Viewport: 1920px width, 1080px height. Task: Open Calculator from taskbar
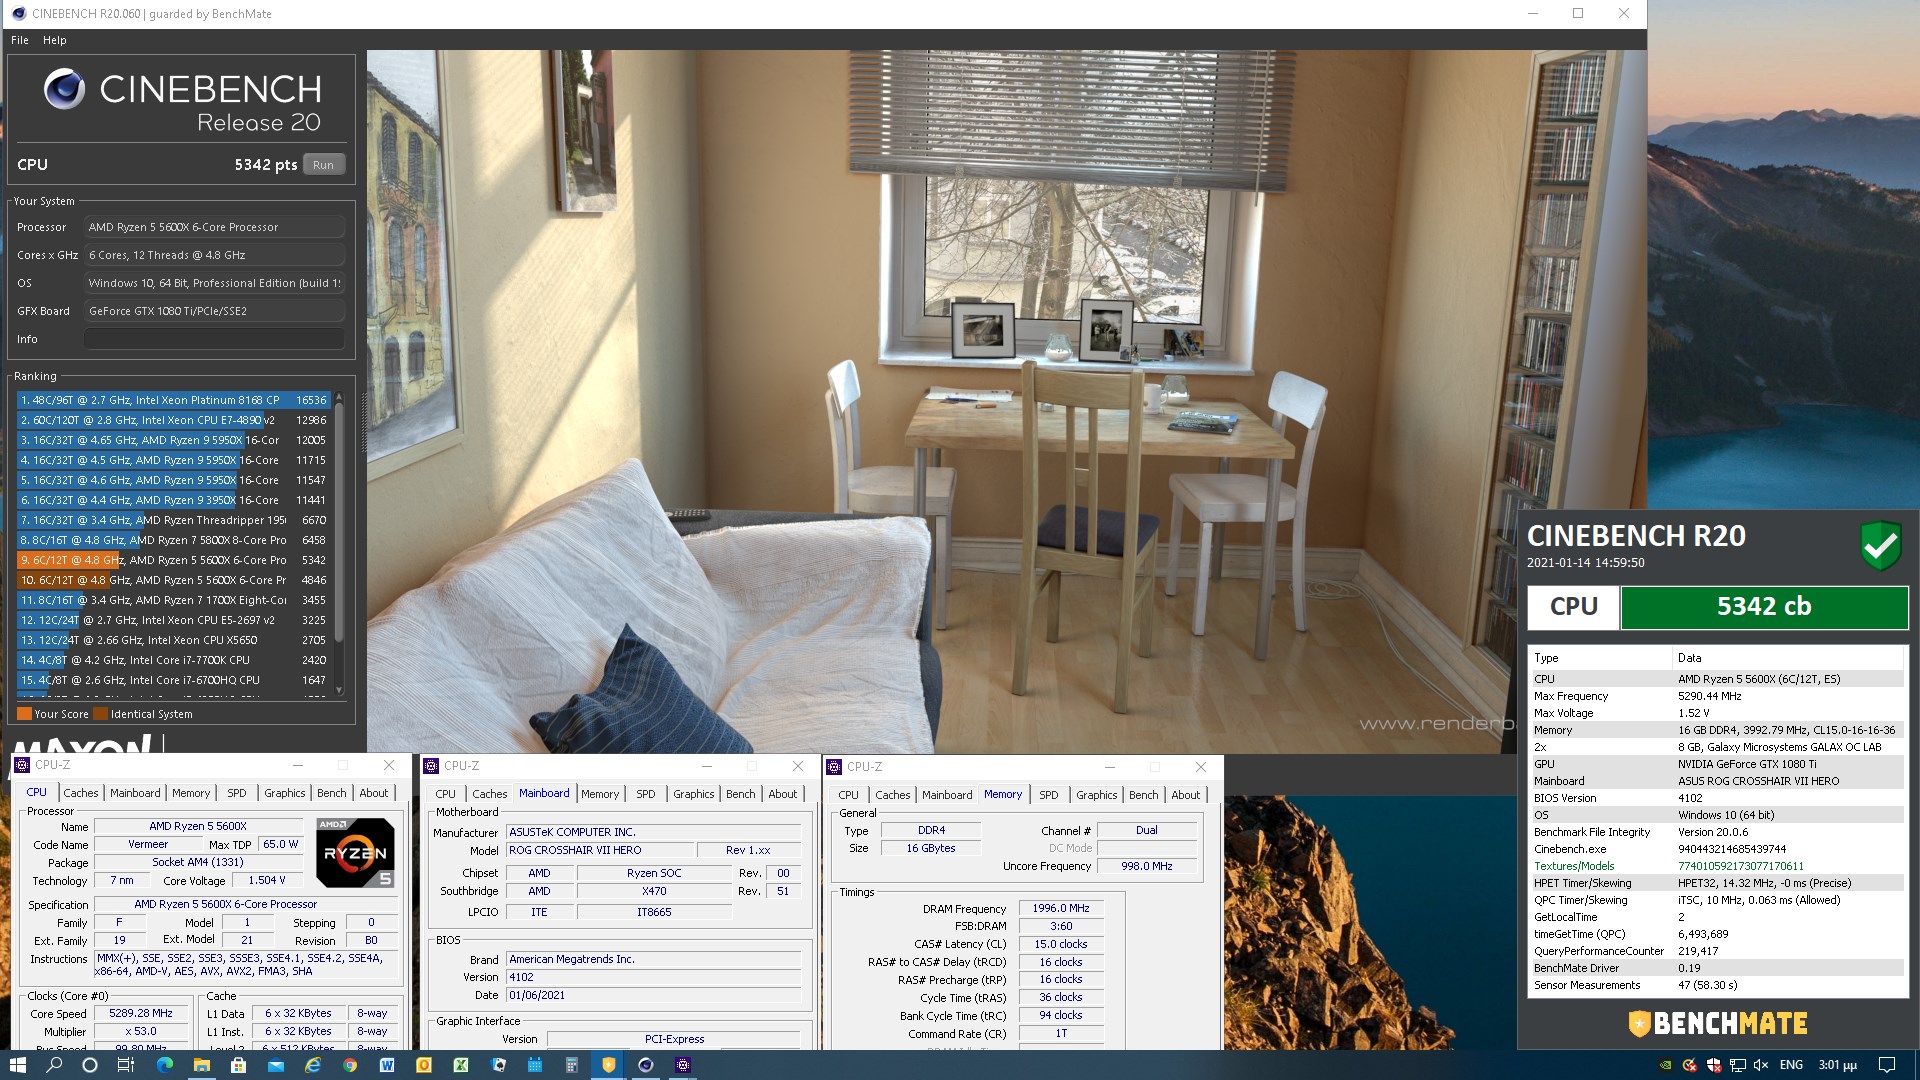(x=572, y=1065)
